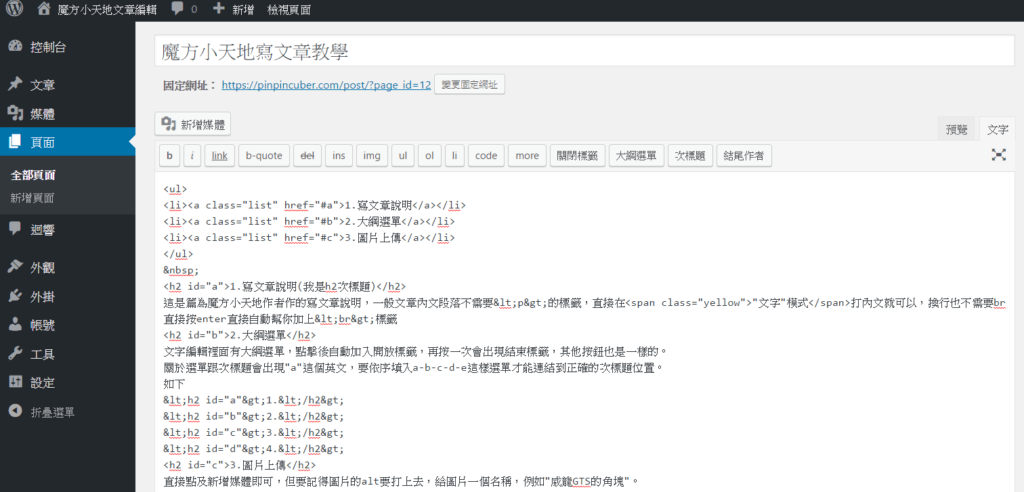The width and height of the screenshot is (1024, 492).
Task: Click the dashboard icon beside 控制台
Action: (x=15, y=47)
